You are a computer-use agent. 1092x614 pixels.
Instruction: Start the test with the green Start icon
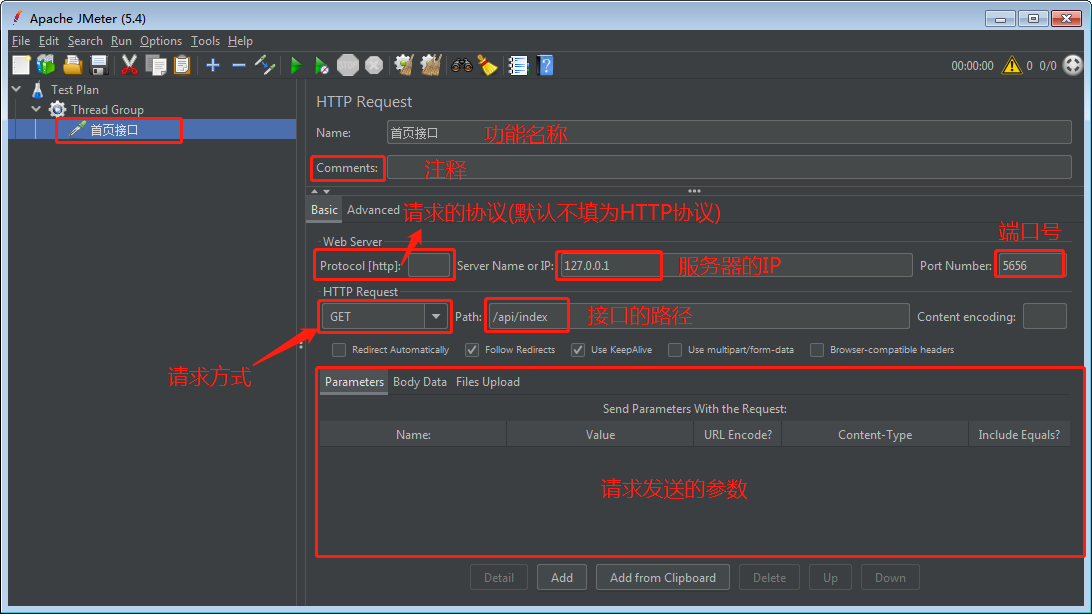click(295, 65)
